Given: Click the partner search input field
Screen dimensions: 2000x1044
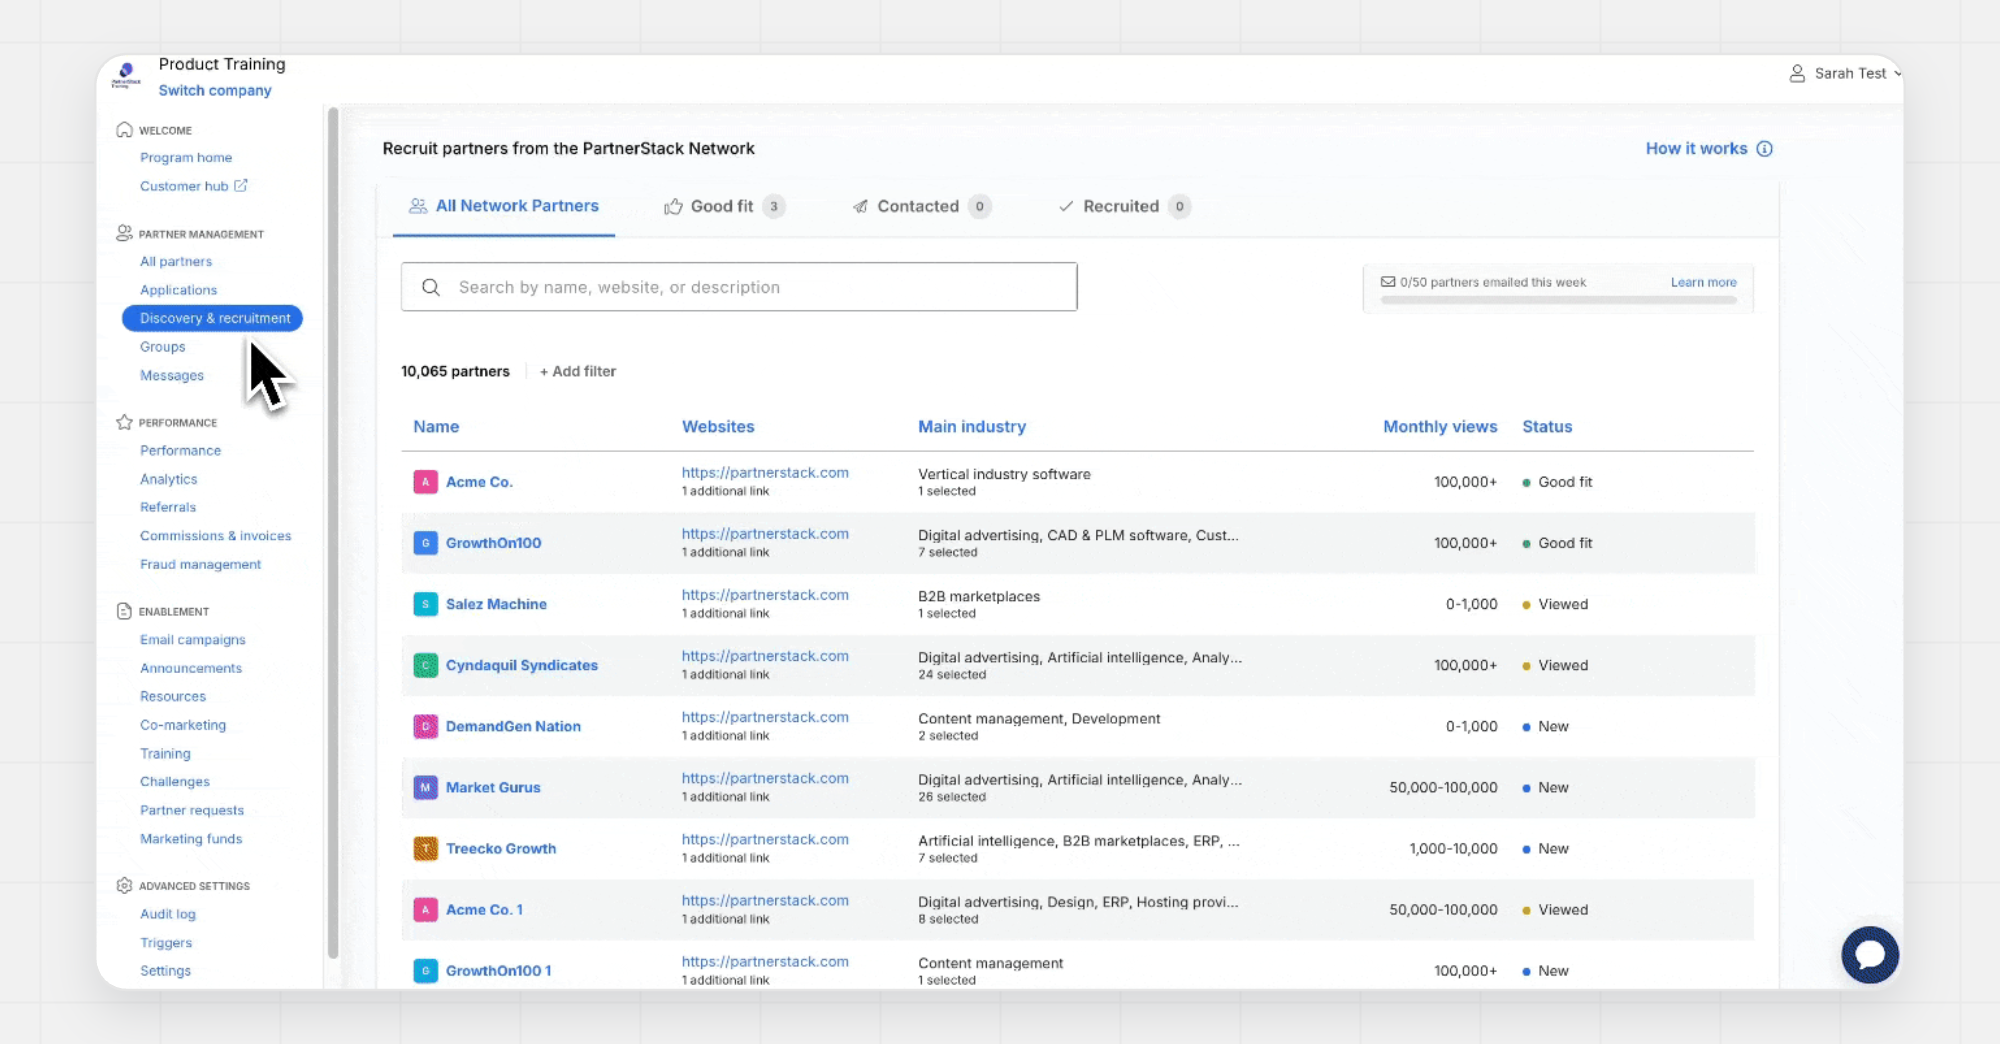Looking at the screenshot, I should (739, 287).
